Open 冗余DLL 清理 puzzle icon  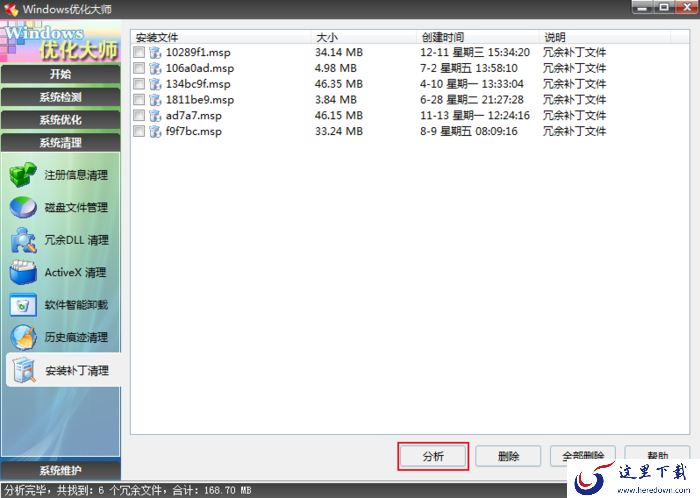[x=23, y=240]
